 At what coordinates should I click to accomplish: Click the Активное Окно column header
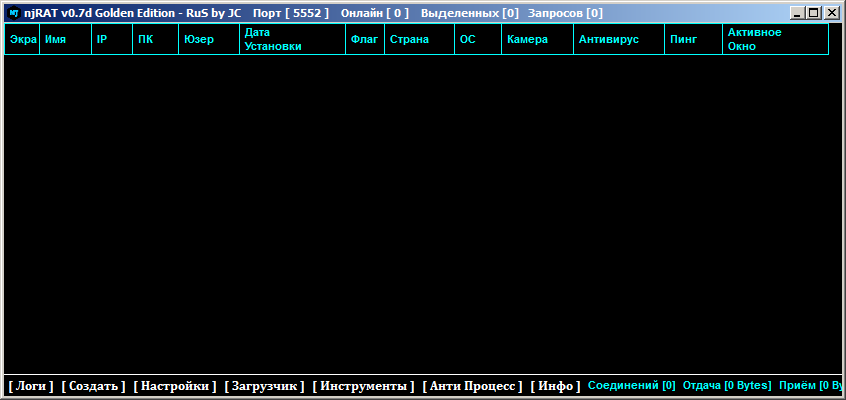click(x=774, y=39)
